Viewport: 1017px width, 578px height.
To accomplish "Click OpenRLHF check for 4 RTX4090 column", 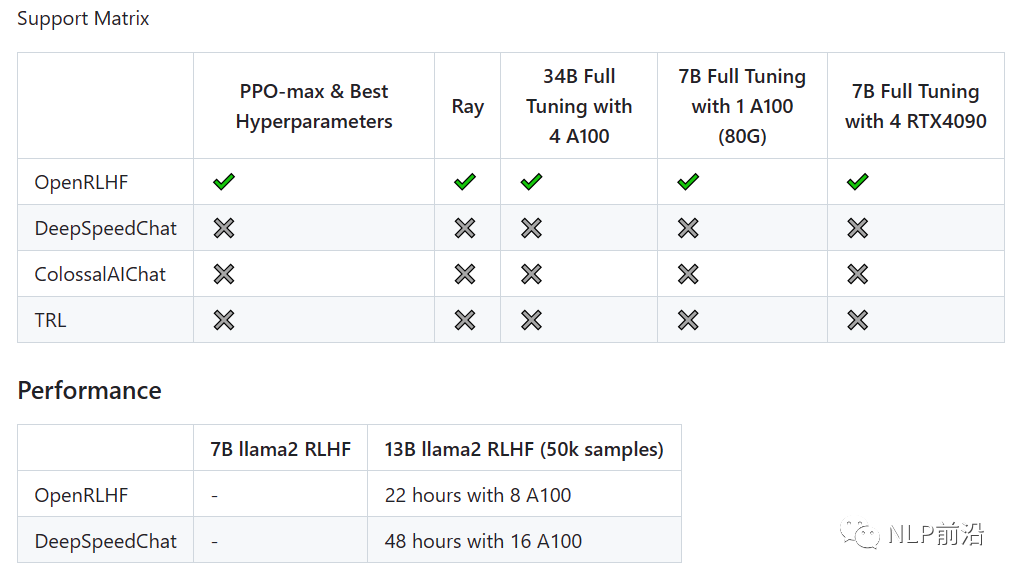I will [x=857, y=182].
